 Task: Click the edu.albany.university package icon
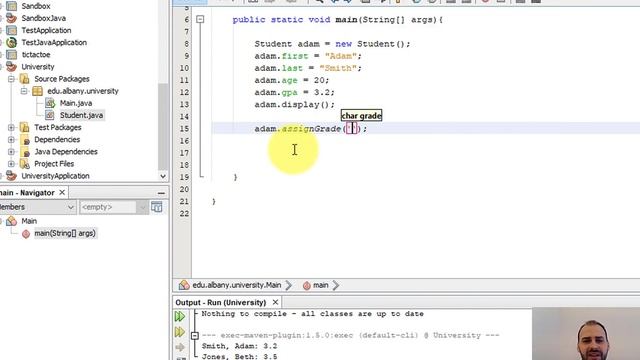click(37, 91)
